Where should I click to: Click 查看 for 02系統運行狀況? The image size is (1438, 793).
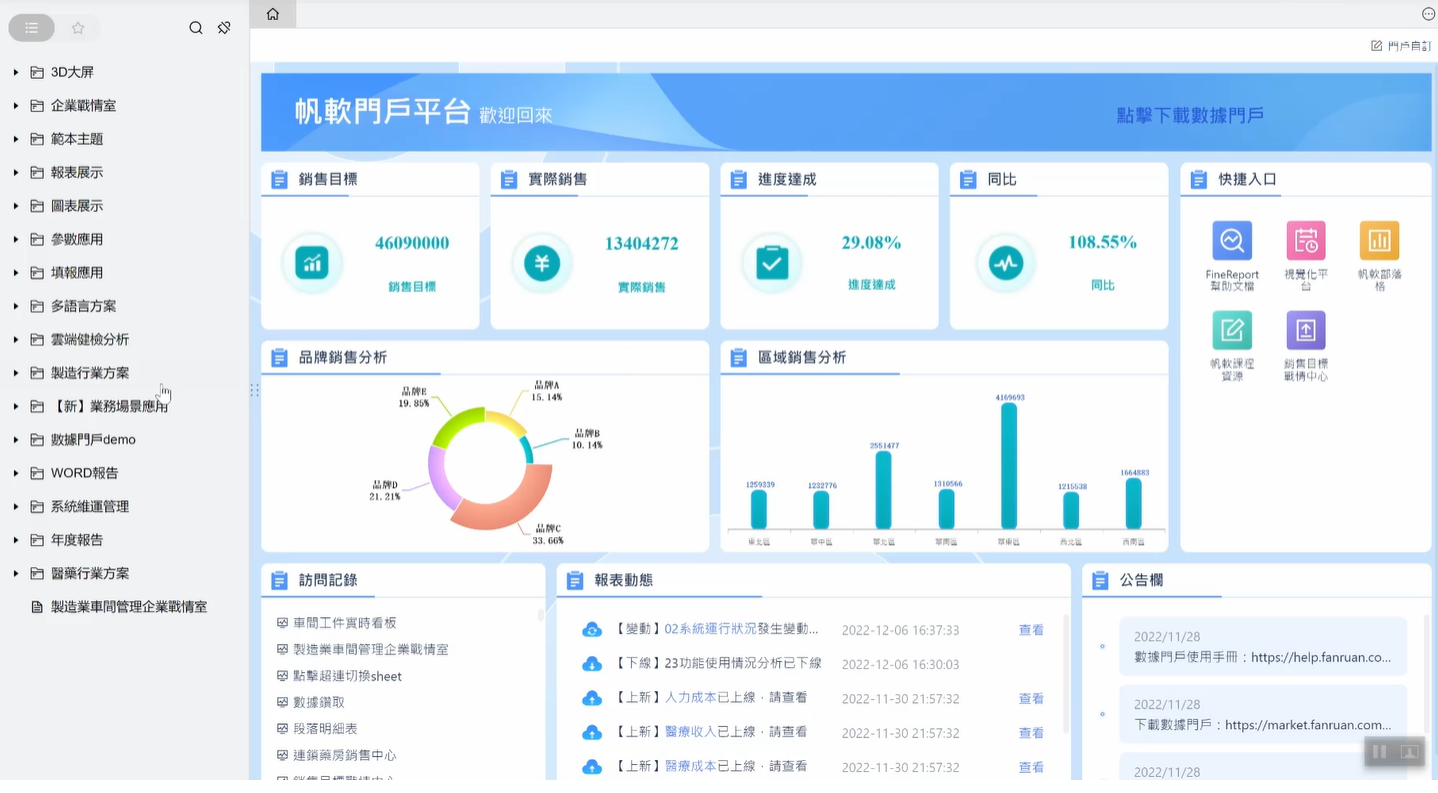click(x=1031, y=630)
